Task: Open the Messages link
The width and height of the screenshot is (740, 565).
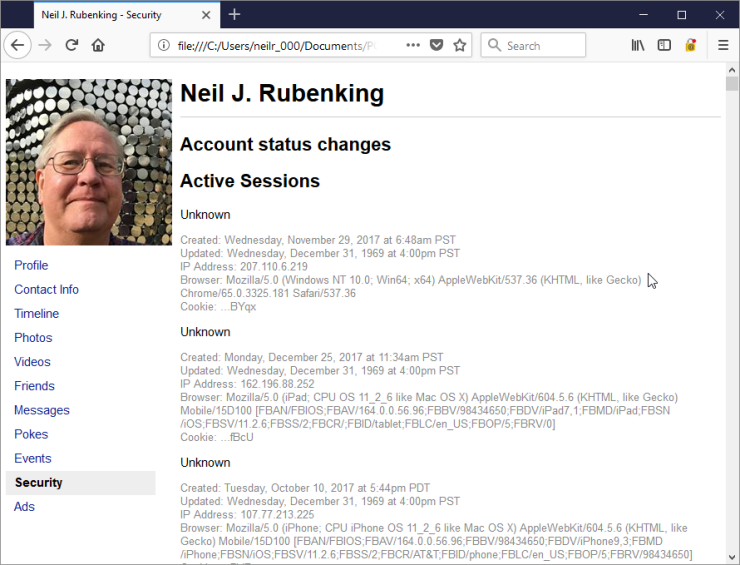Action: click(x=42, y=410)
